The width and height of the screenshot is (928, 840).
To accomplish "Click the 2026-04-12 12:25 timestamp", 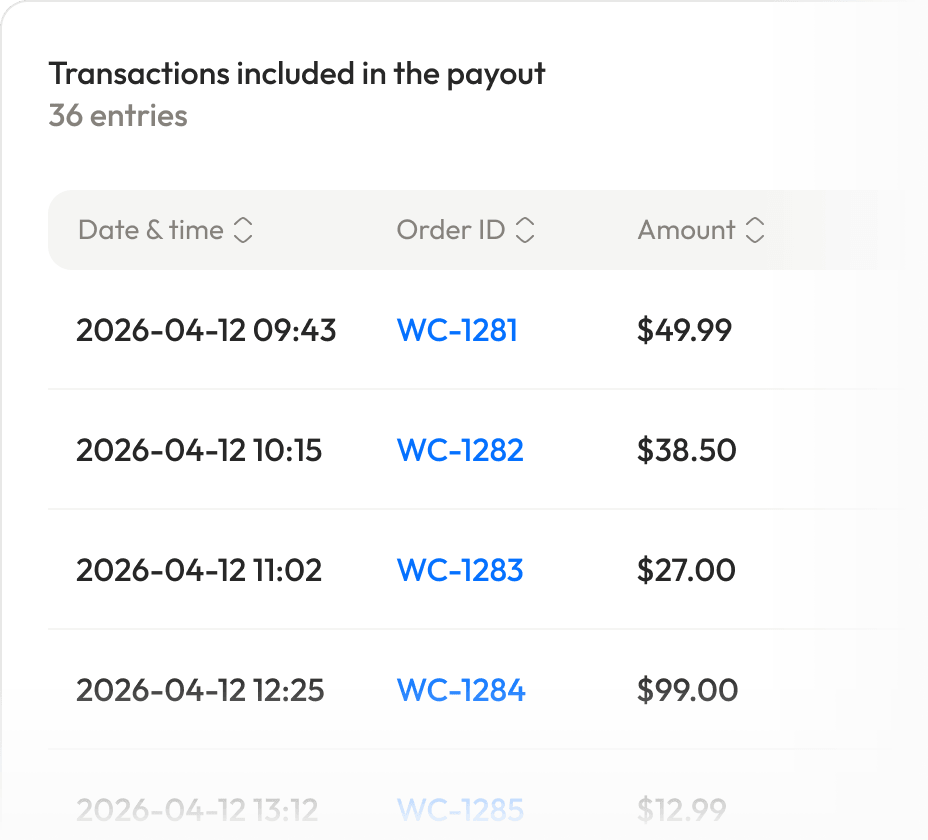I will click(x=200, y=690).
